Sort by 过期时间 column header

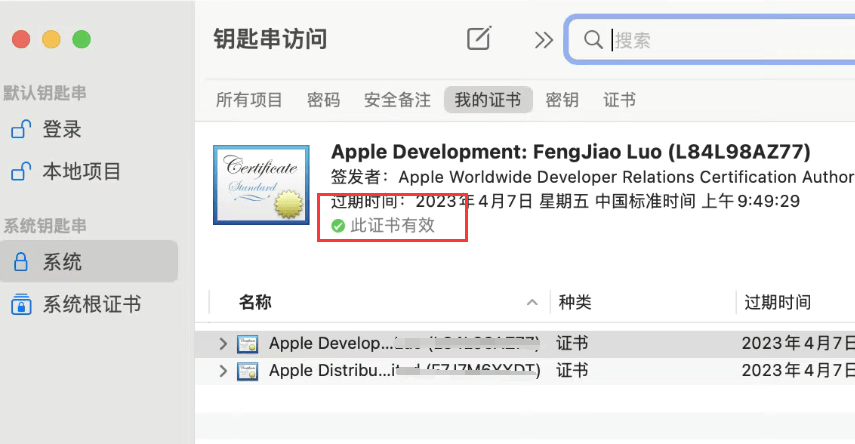777,302
